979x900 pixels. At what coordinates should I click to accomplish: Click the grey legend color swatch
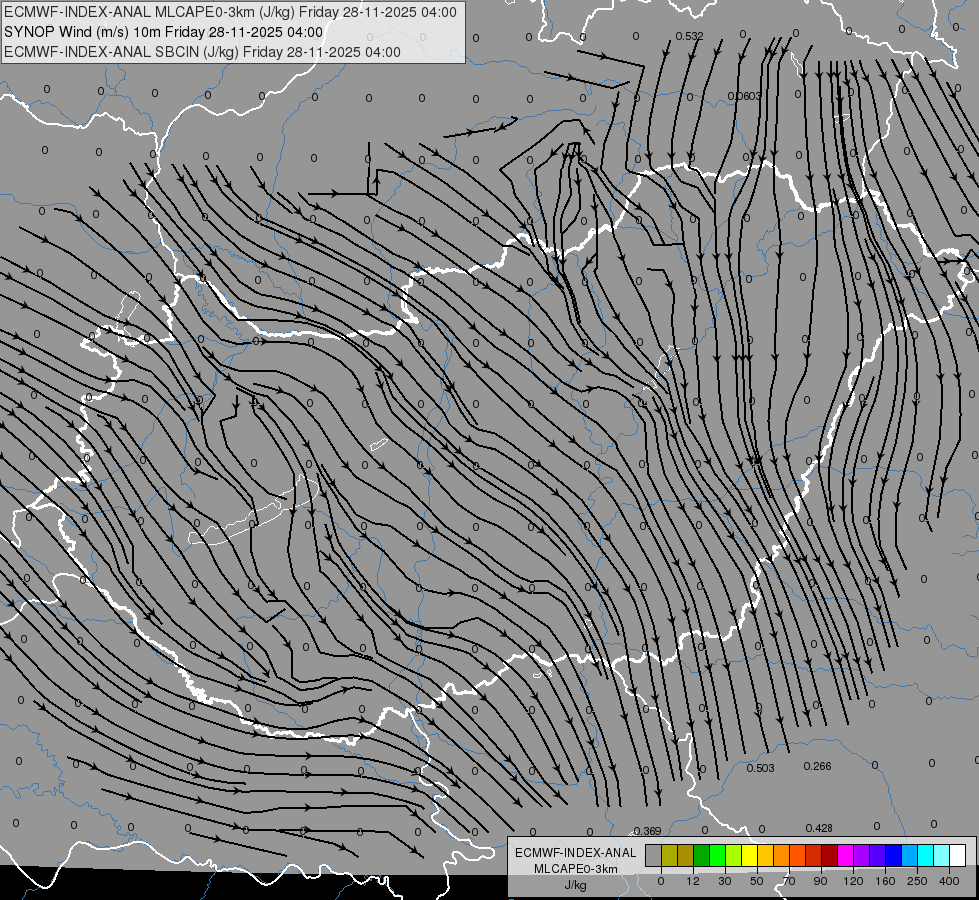click(x=654, y=856)
